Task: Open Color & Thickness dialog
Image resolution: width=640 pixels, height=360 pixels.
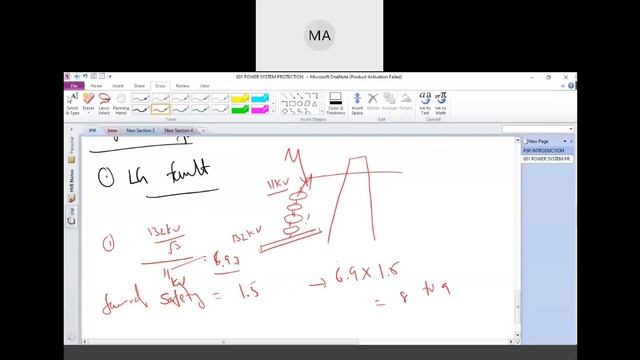Action: click(x=336, y=104)
